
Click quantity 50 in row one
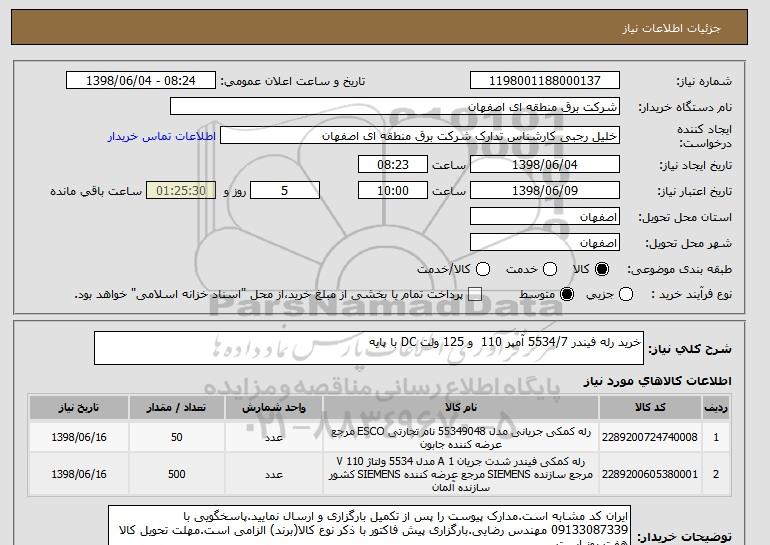pyautogui.click(x=177, y=437)
